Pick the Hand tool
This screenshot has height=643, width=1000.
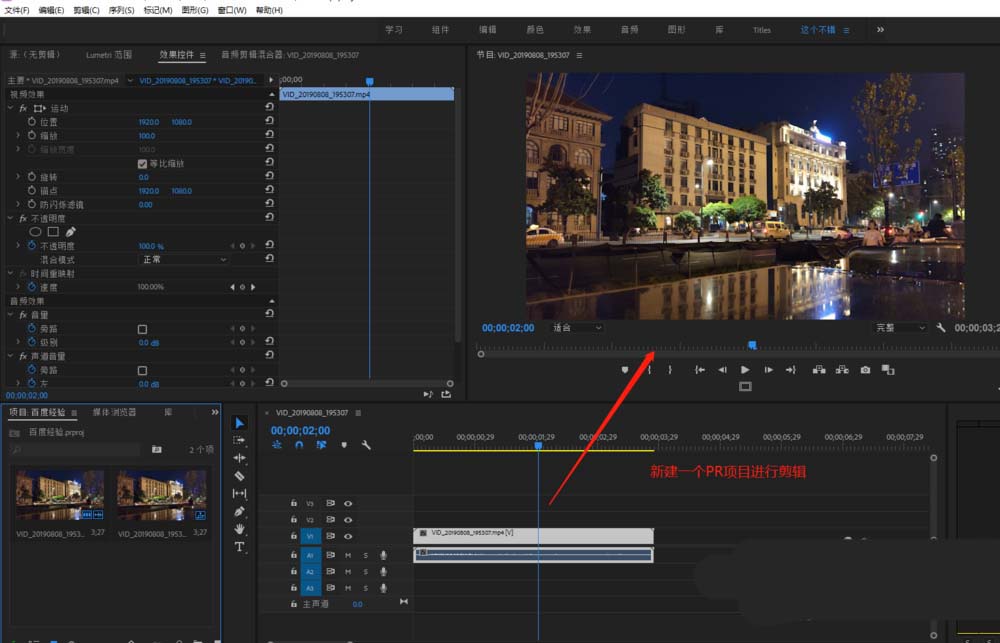click(x=239, y=529)
